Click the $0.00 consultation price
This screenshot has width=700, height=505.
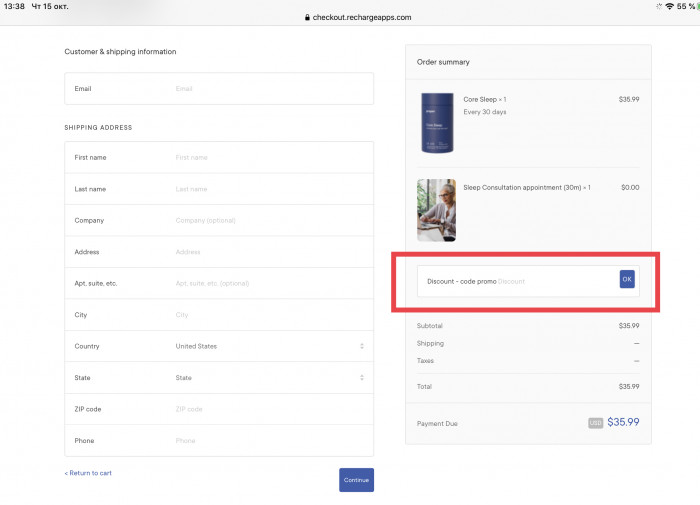pyautogui.click(x=630, y=188)
